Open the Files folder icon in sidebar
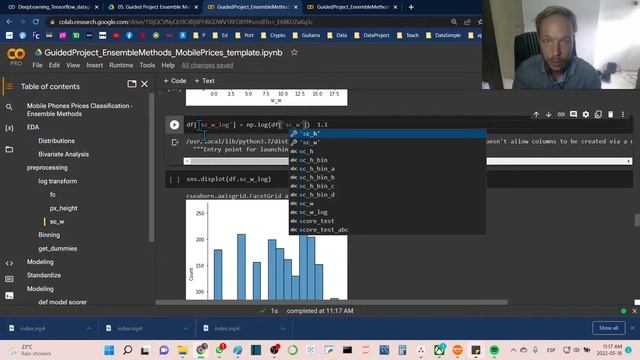 [9, 149]
